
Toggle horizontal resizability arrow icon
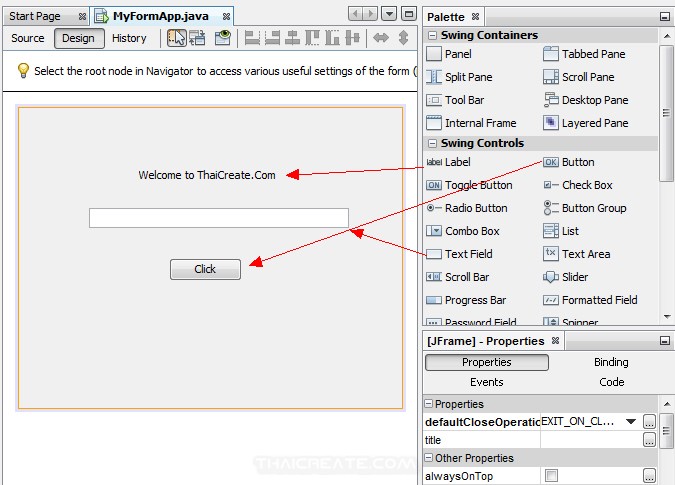(x=381, y=38)
